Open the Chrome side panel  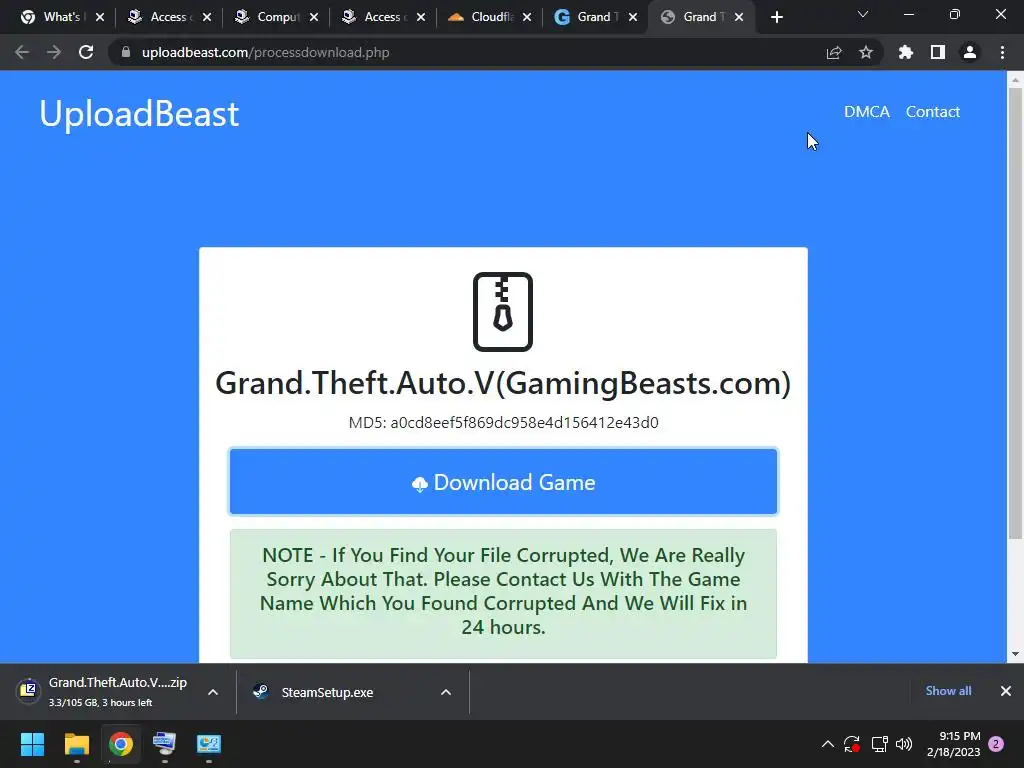[938, 52]
